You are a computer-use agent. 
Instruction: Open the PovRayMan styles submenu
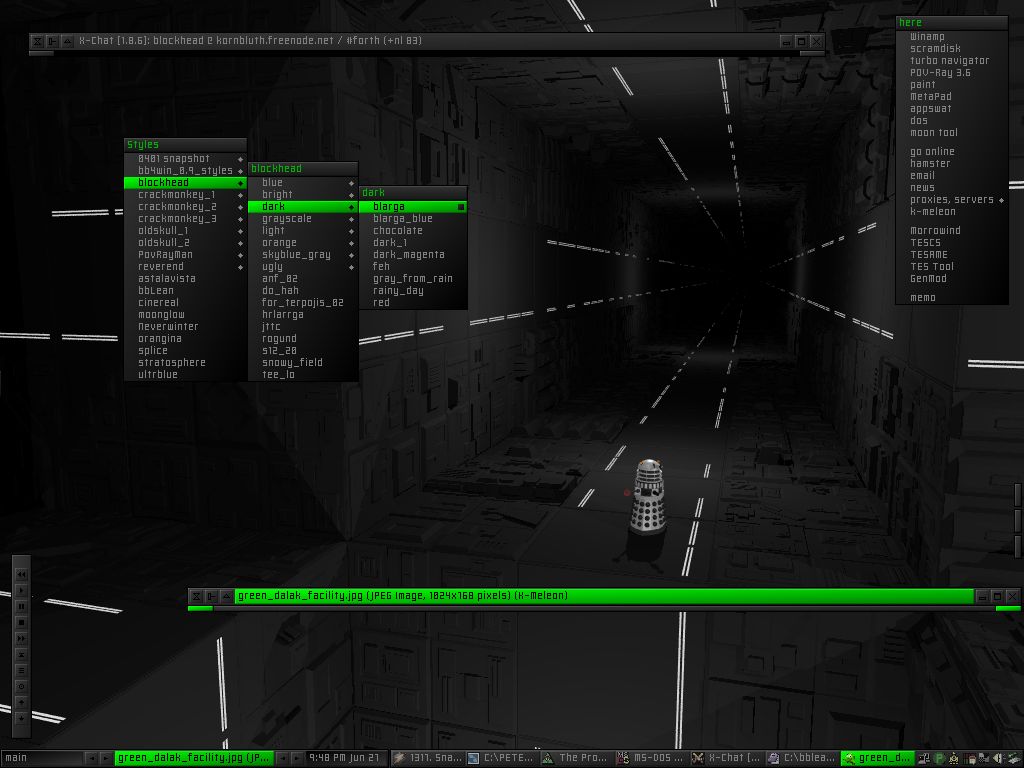[x=185, y=255]
